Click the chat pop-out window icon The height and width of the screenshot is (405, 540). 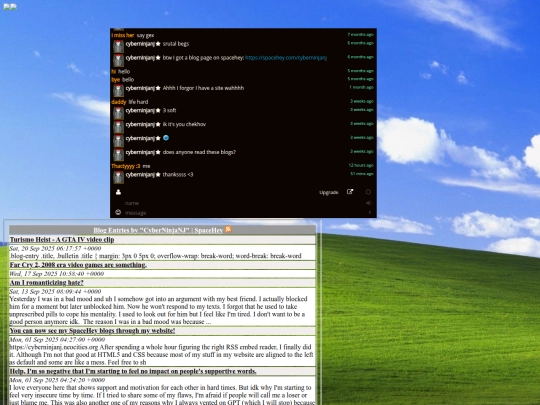(x=350, y=192)
